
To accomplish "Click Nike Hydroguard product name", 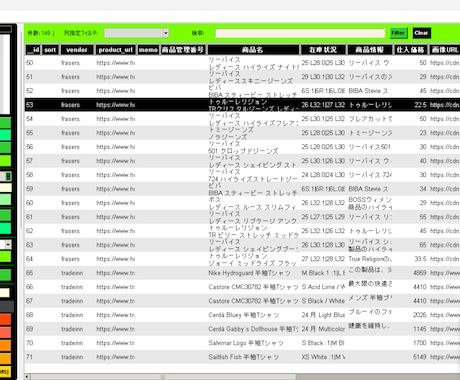I will pos(249,273).
